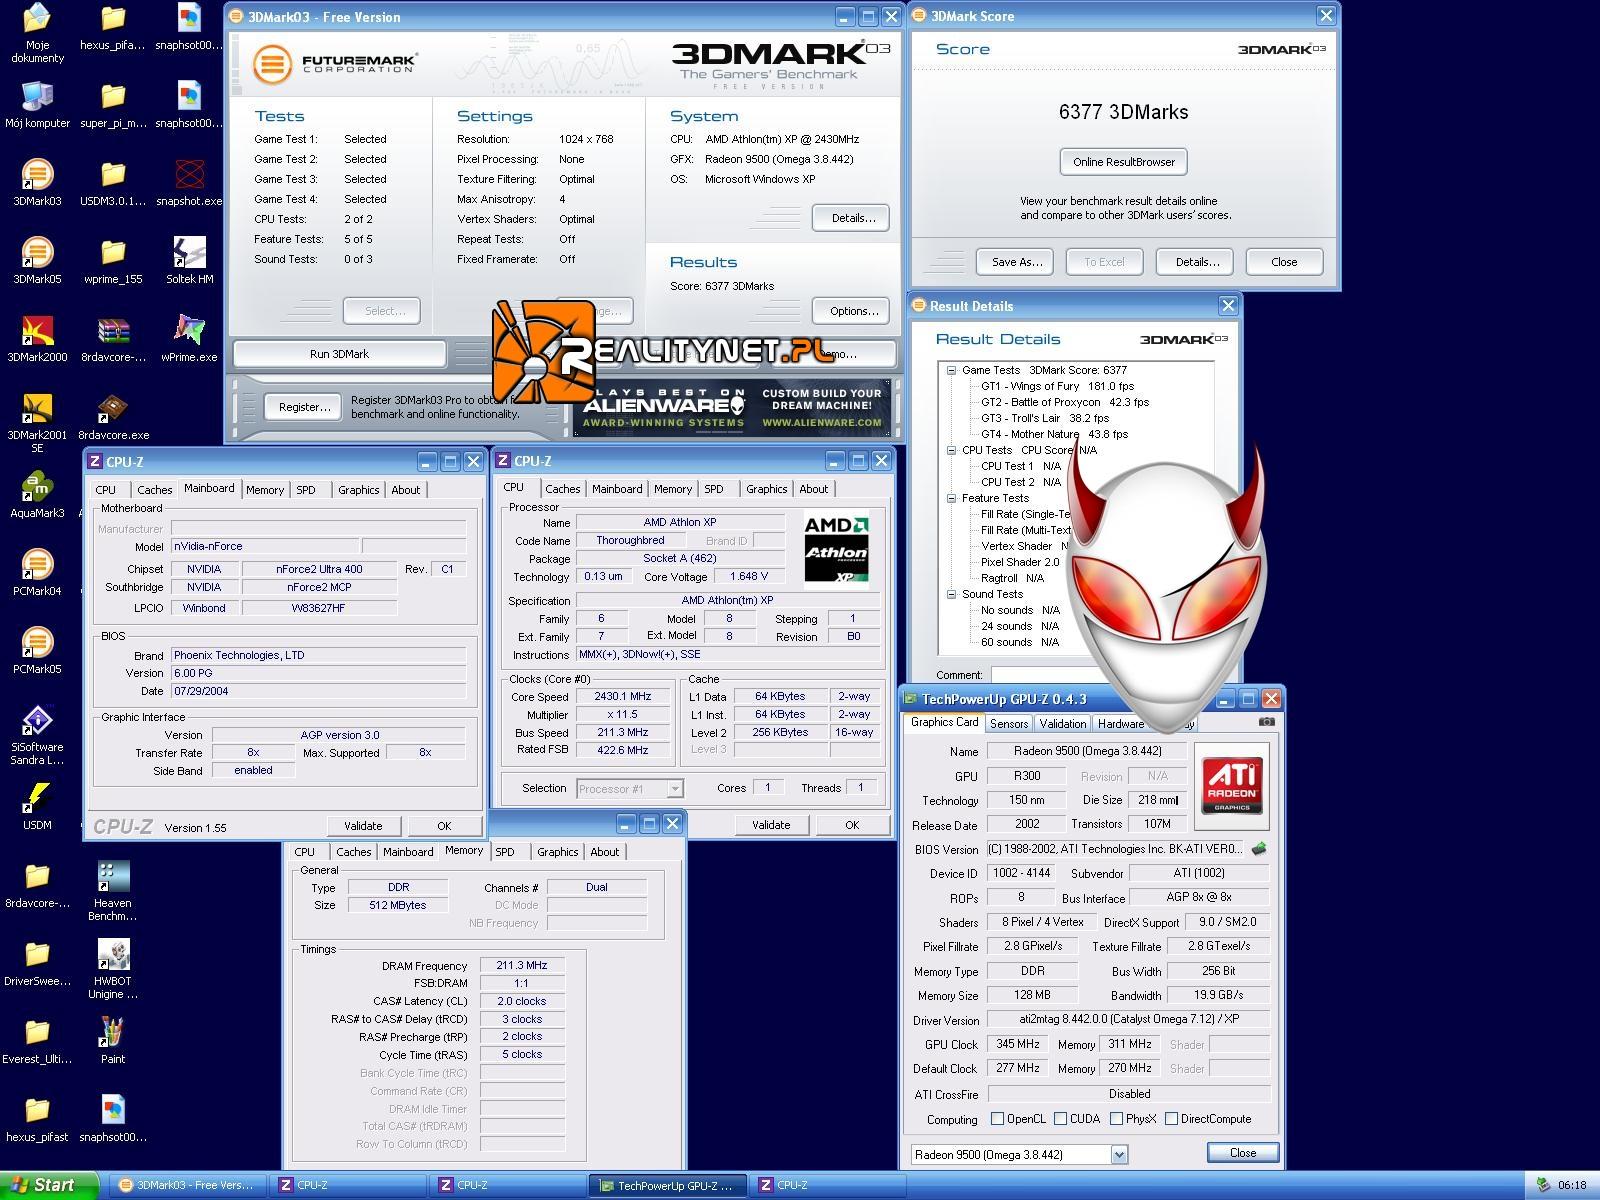1600x1200 pixels.
Task: Open hexus_pifa folder on desktop
Action: [x=113, y=27]
